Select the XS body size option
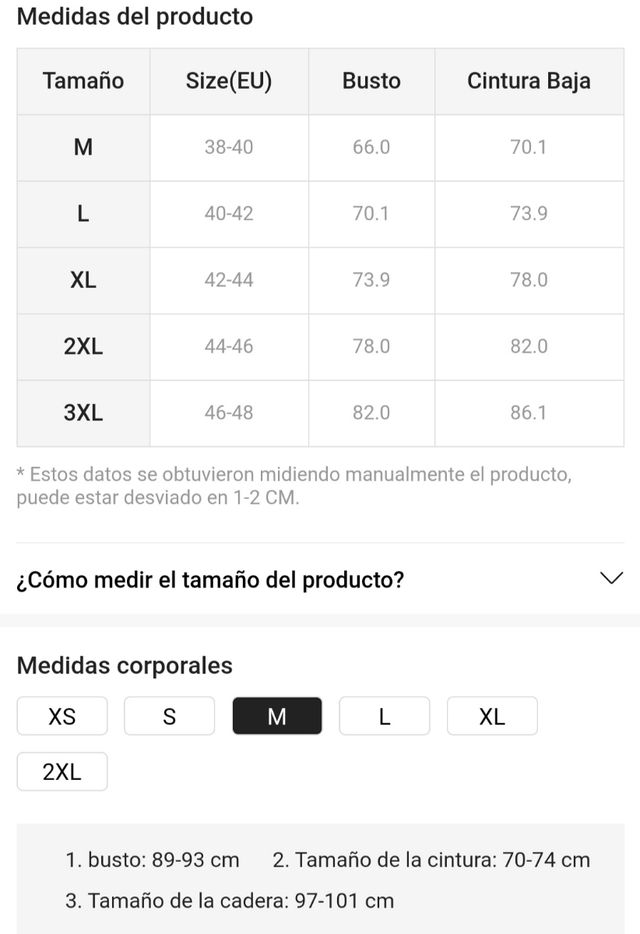The height and width of the screenshot is (934, 640). tap(62, 716)
